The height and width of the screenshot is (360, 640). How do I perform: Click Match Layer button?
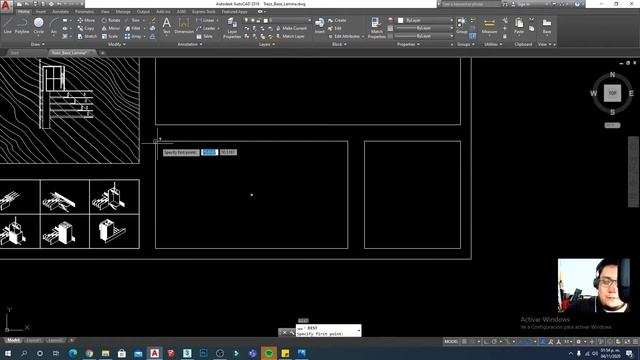[290, 36]
